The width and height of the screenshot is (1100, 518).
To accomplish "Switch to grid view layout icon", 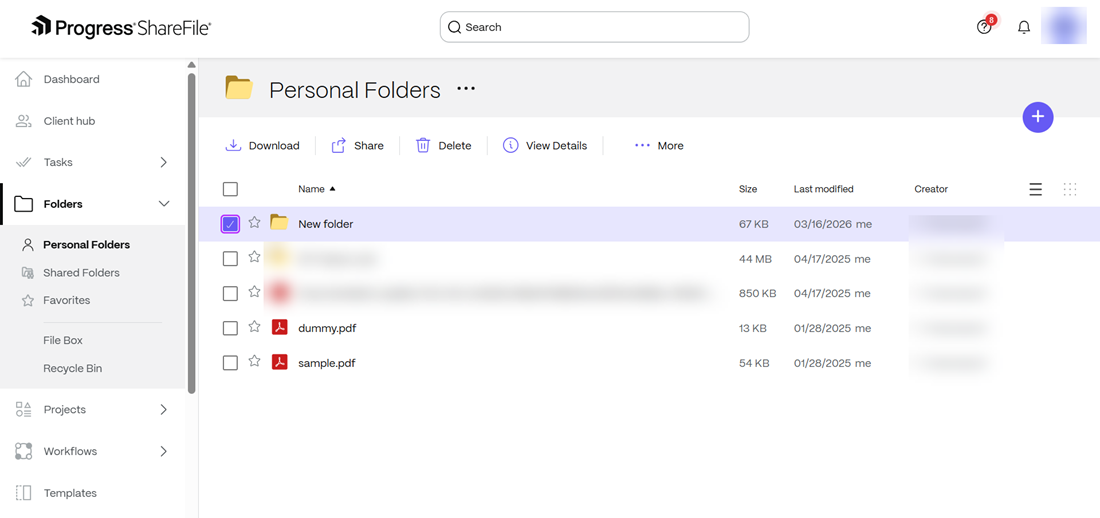I will (x=1070, y=189).
